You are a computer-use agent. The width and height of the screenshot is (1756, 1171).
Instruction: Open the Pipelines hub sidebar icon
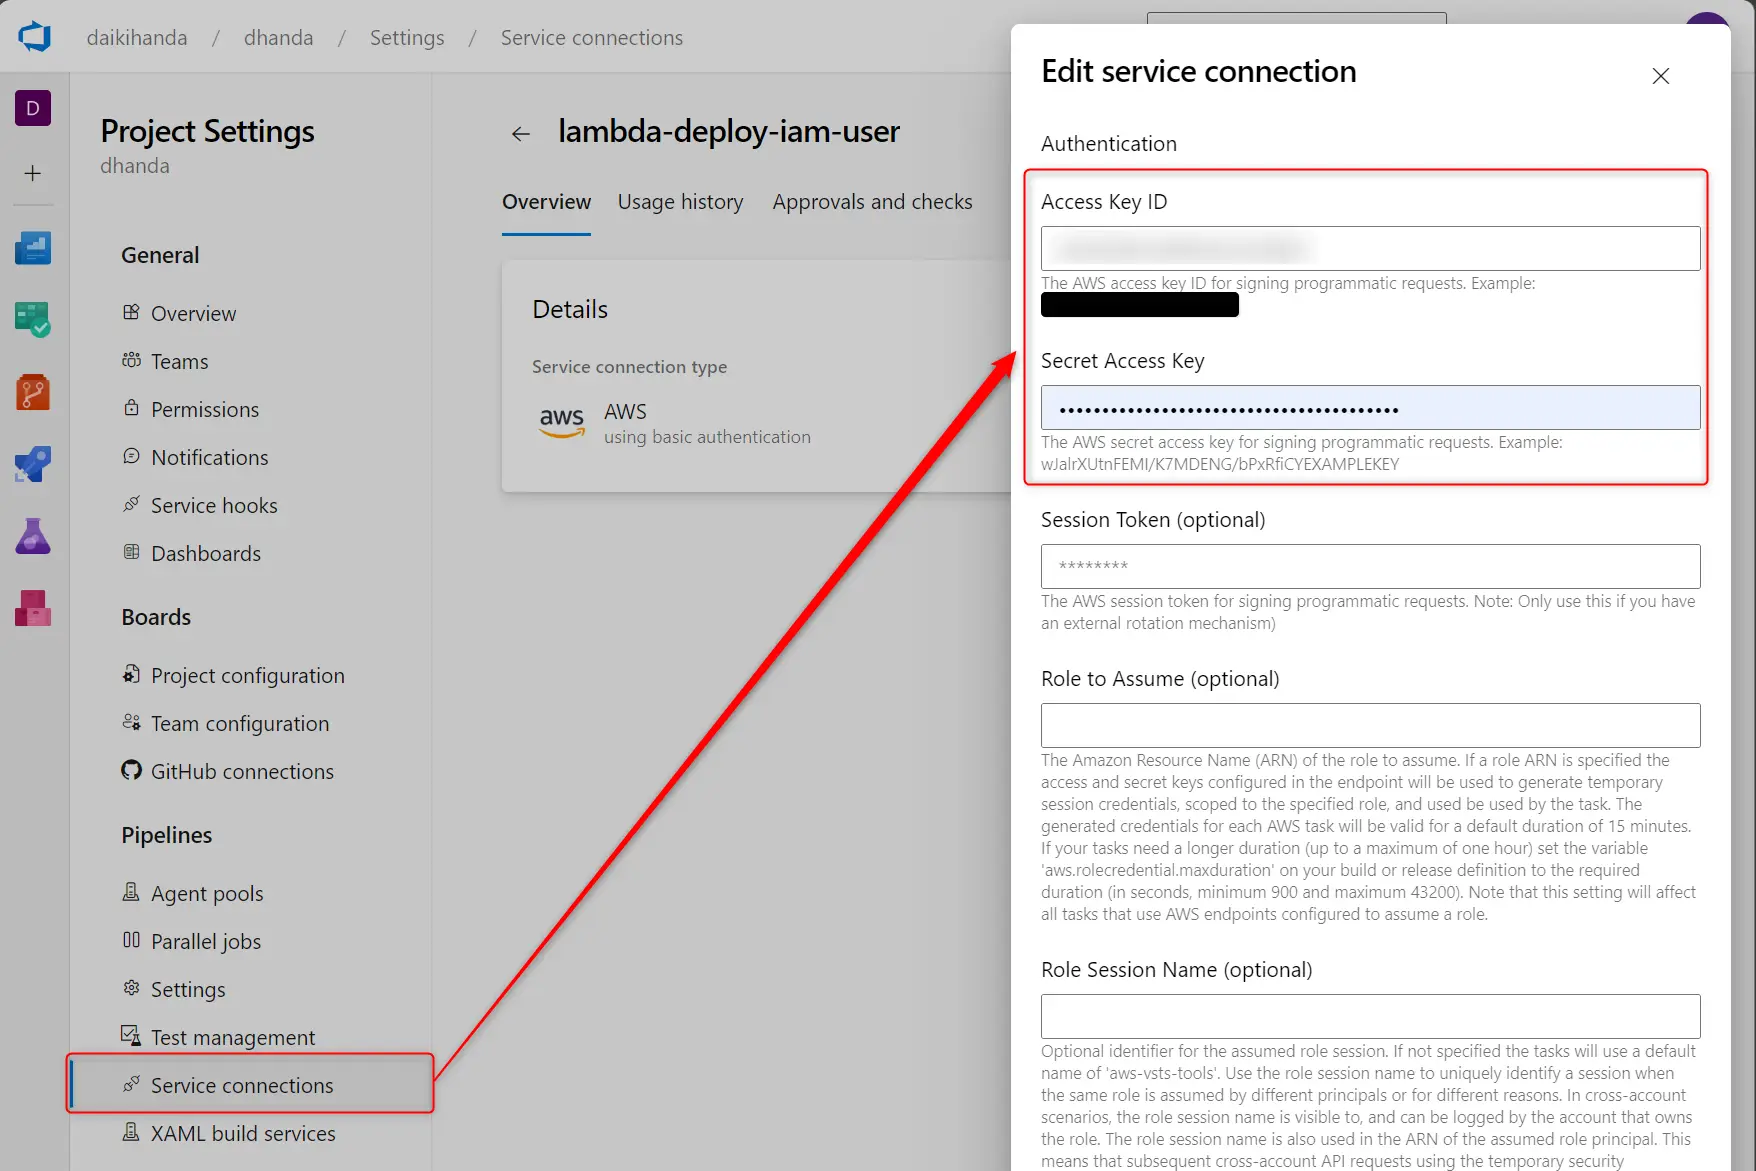coord(33,464)
